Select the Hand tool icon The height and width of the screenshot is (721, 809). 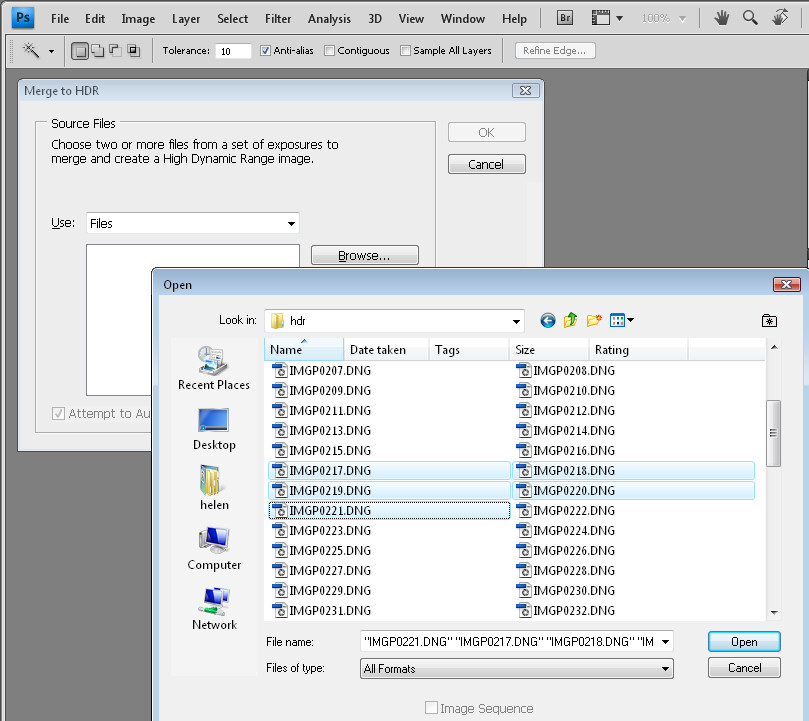721,19
